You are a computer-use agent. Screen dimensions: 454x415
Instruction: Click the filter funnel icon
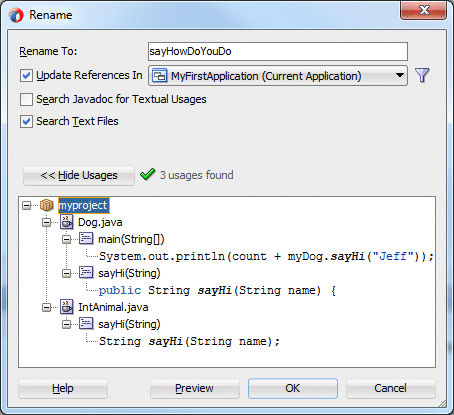click(x=422, y=75)
